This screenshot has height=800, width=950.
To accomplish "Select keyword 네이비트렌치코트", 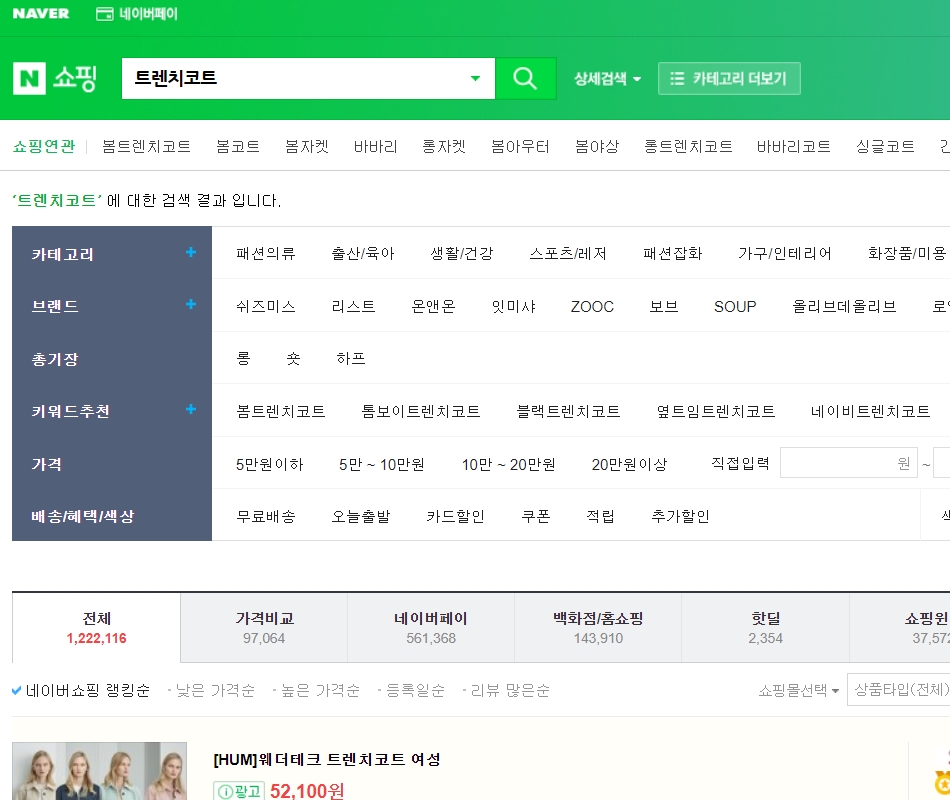I will click(870, 412).
